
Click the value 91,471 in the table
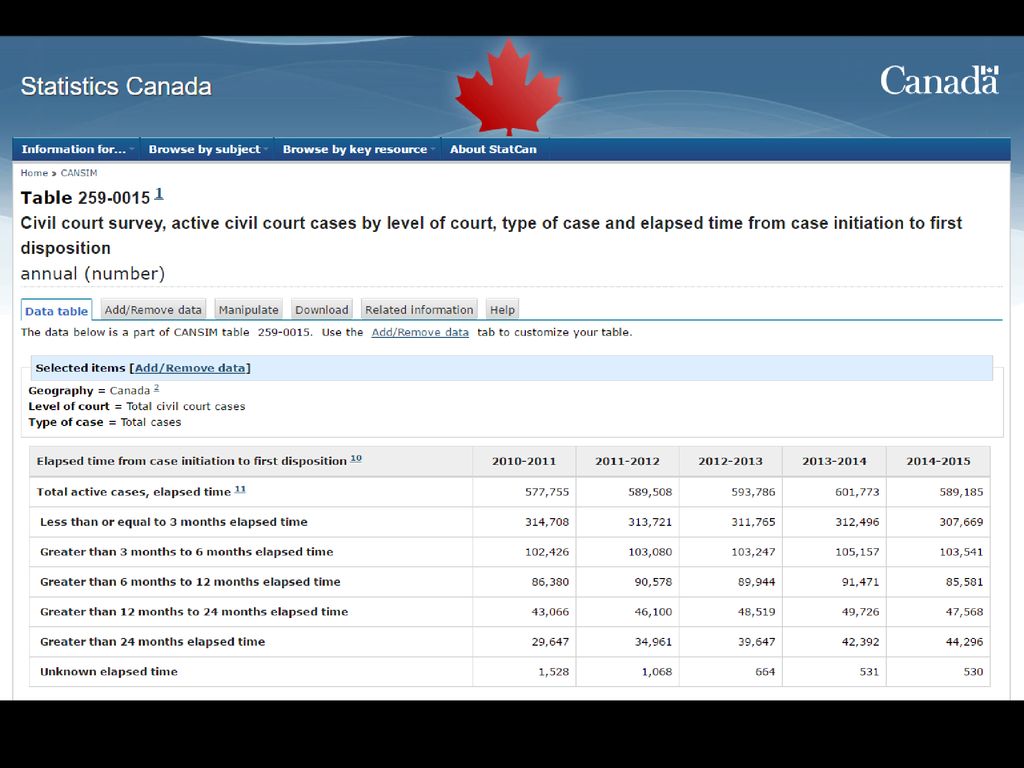tap(860, 583)
